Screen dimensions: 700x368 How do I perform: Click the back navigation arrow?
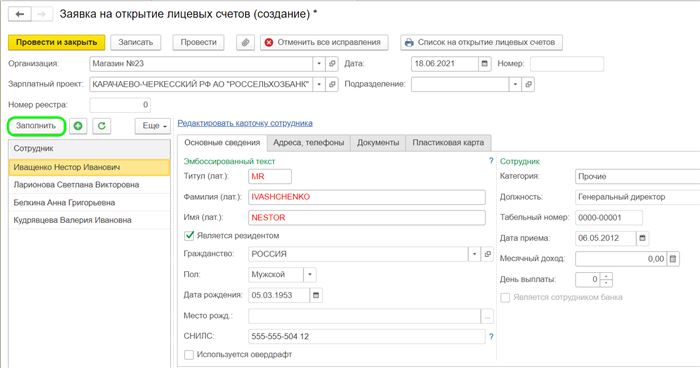20,14
